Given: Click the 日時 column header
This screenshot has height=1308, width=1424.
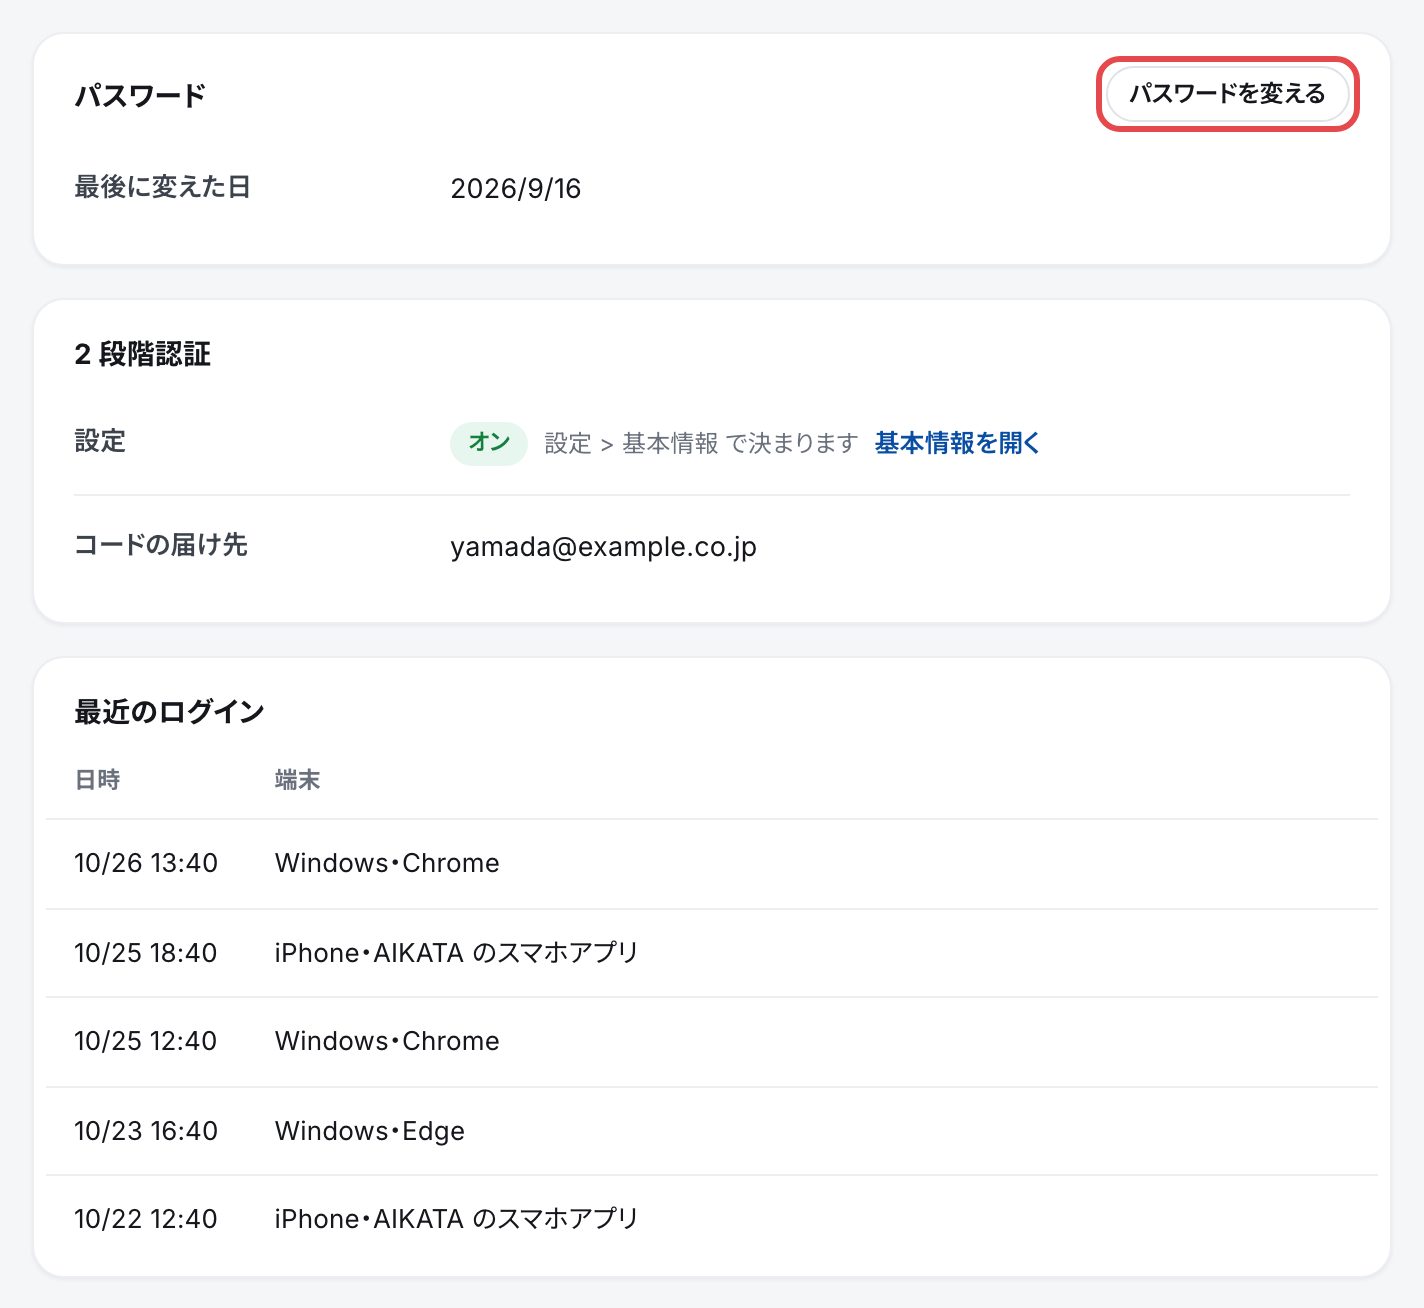Looking at the screenshot, I should 98,780.
